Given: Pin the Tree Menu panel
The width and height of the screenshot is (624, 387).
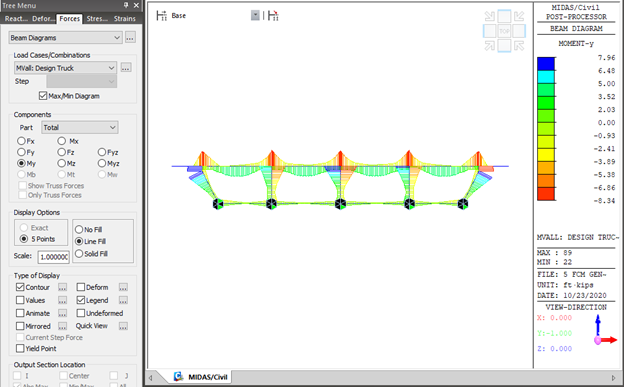Looking at the screenshot, I should (x=126, y=5).
